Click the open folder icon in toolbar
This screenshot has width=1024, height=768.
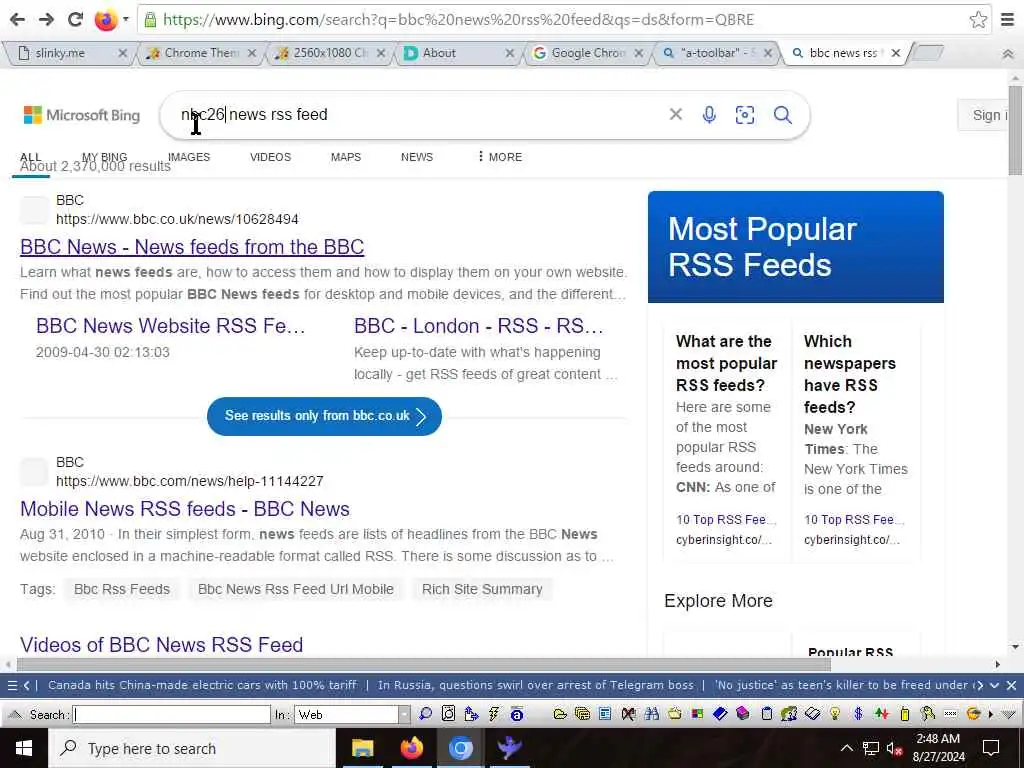coord(560,714)
